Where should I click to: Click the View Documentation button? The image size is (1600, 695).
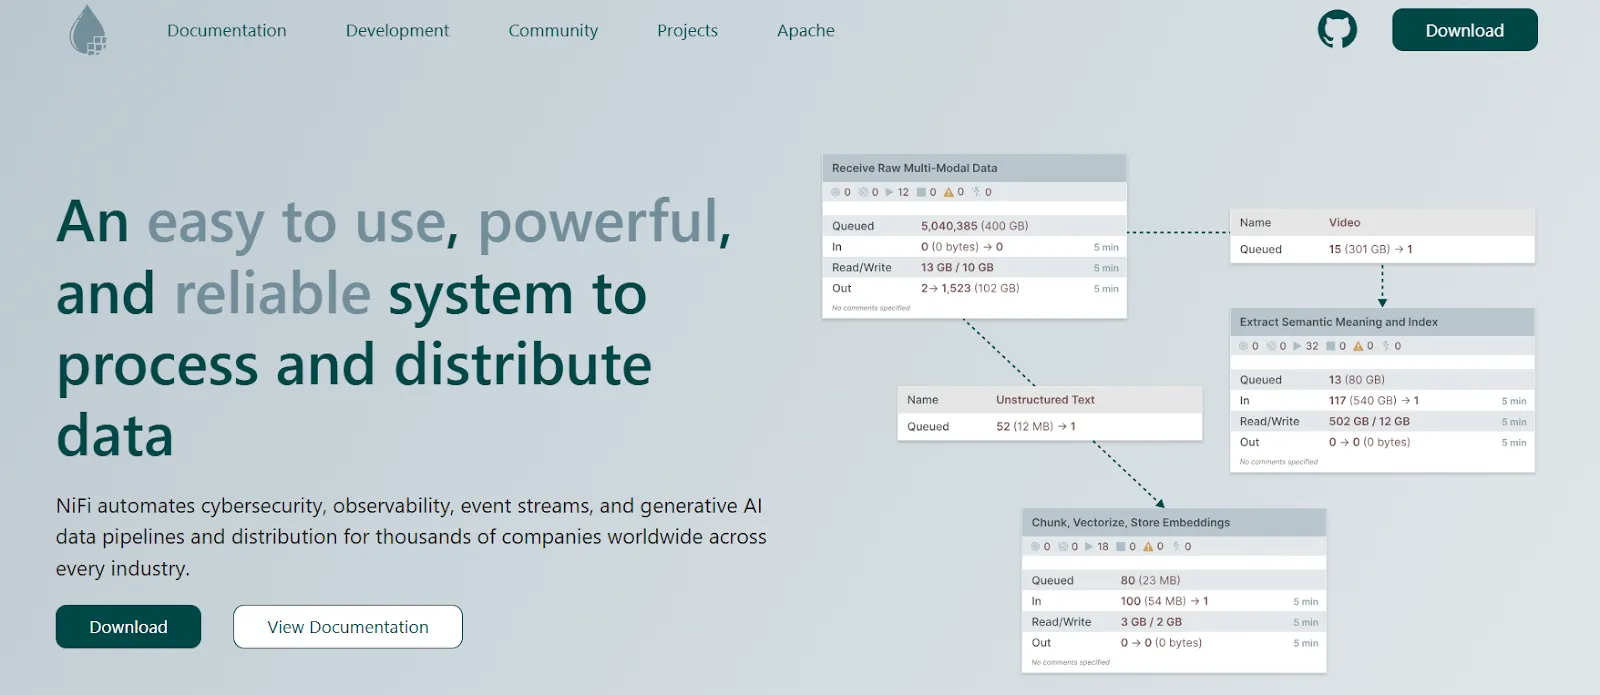coord(348,627)
